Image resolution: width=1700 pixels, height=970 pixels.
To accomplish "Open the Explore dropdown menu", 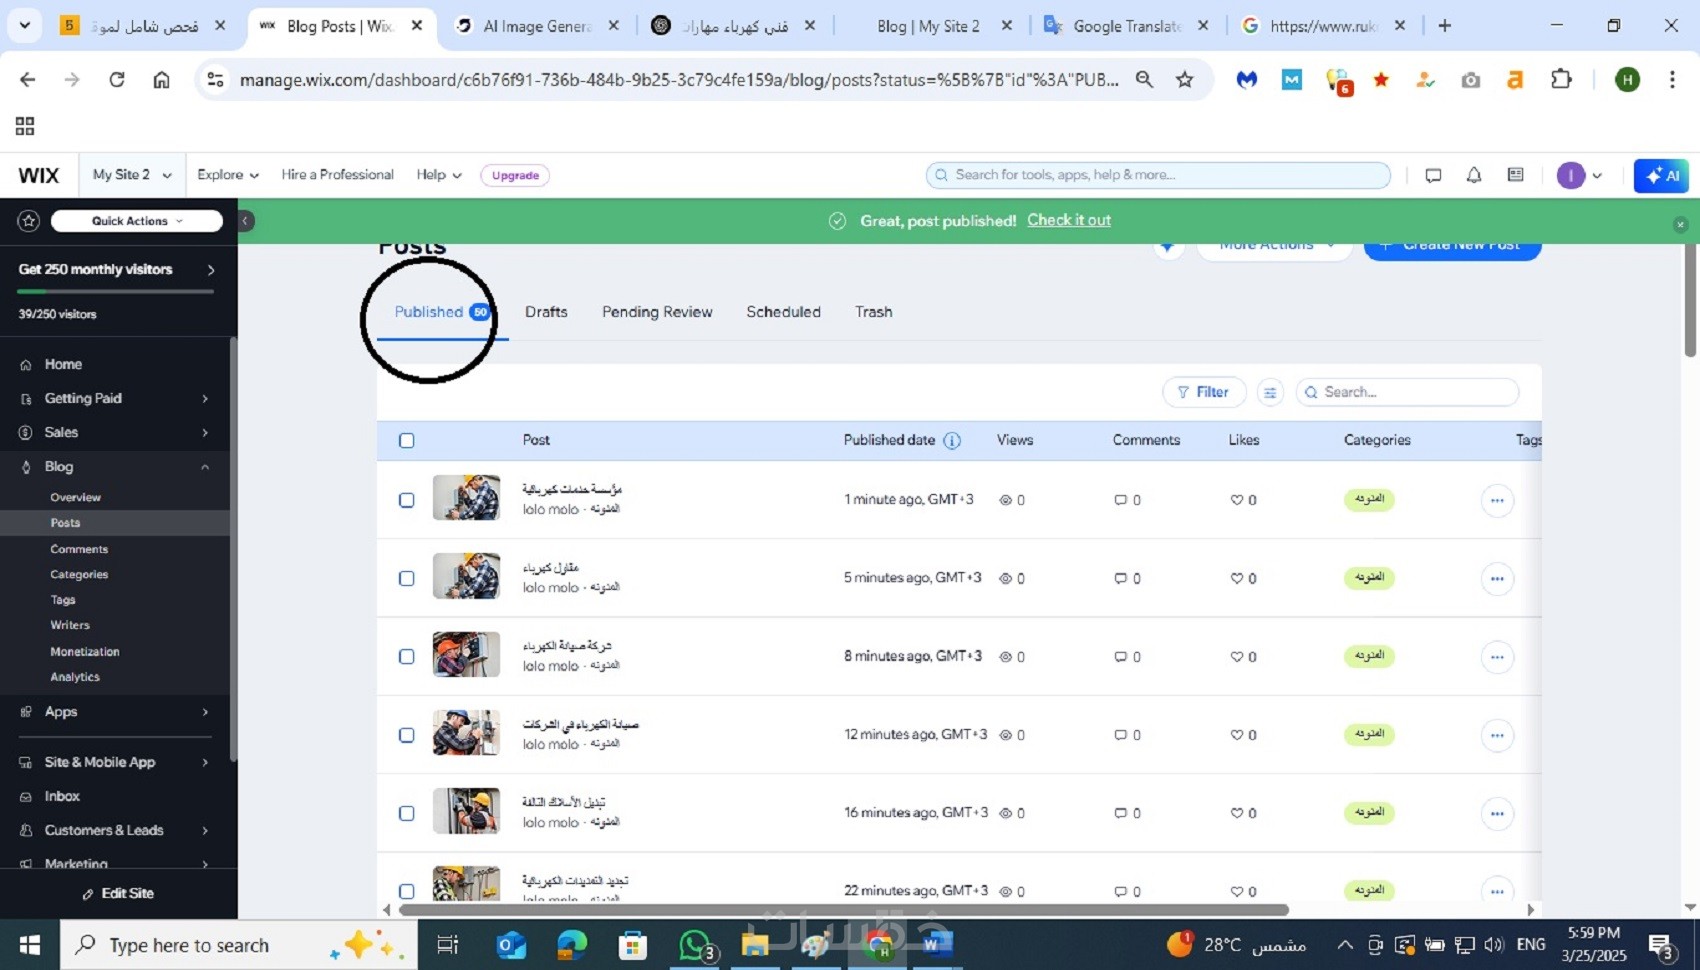I will 228,175.
